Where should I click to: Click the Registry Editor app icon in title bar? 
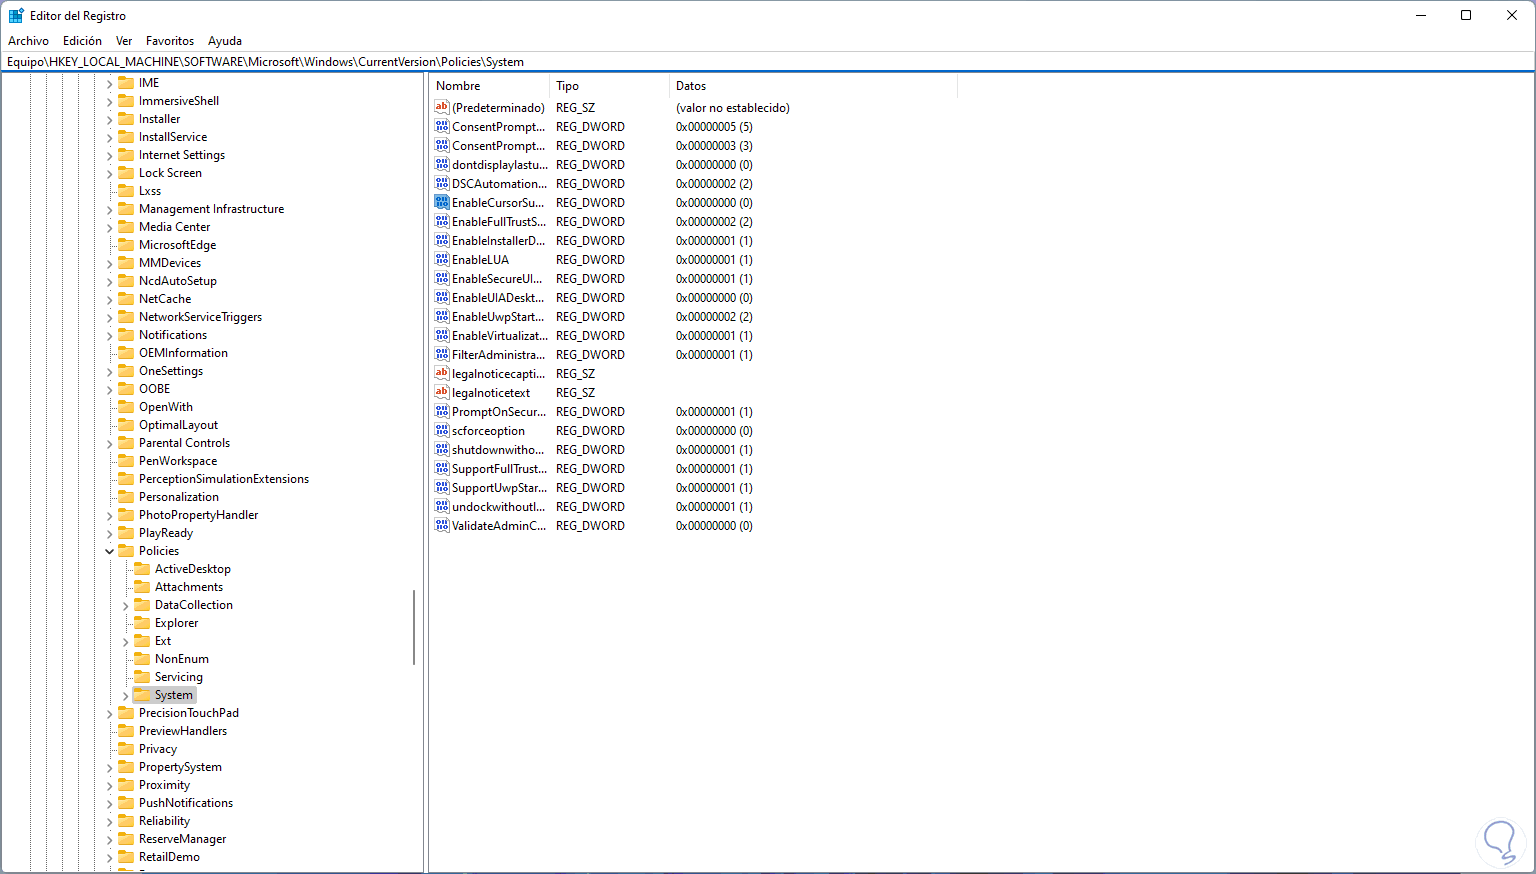(x=16, y=15)
